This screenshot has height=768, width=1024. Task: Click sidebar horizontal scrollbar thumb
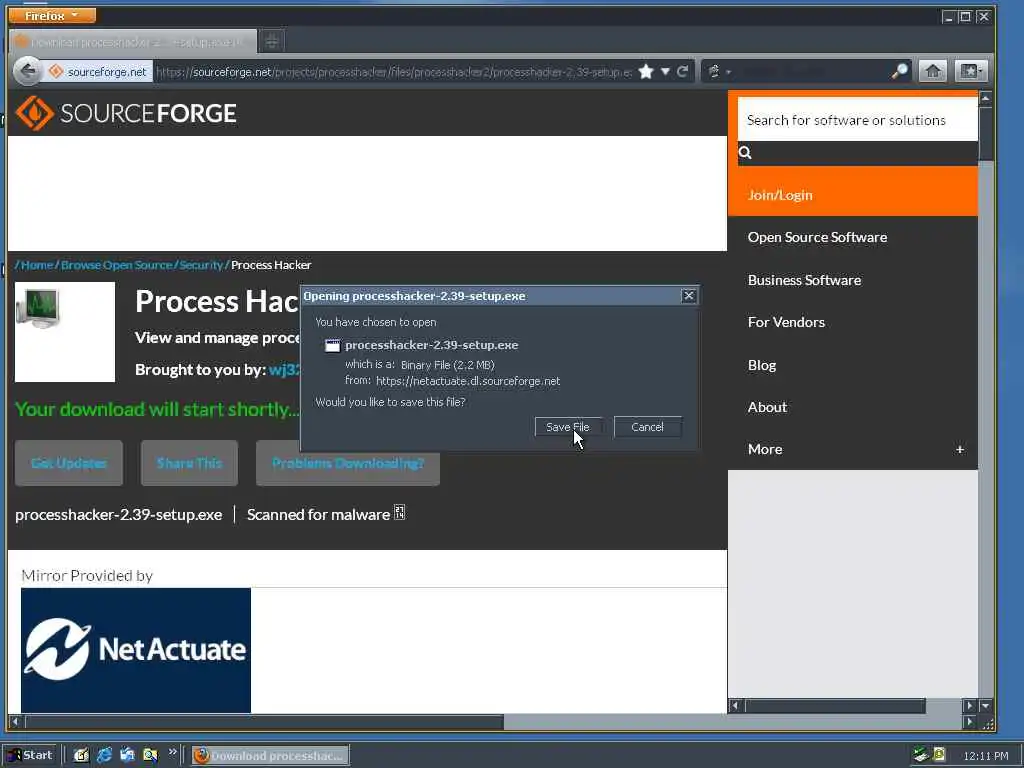point(835,705)
